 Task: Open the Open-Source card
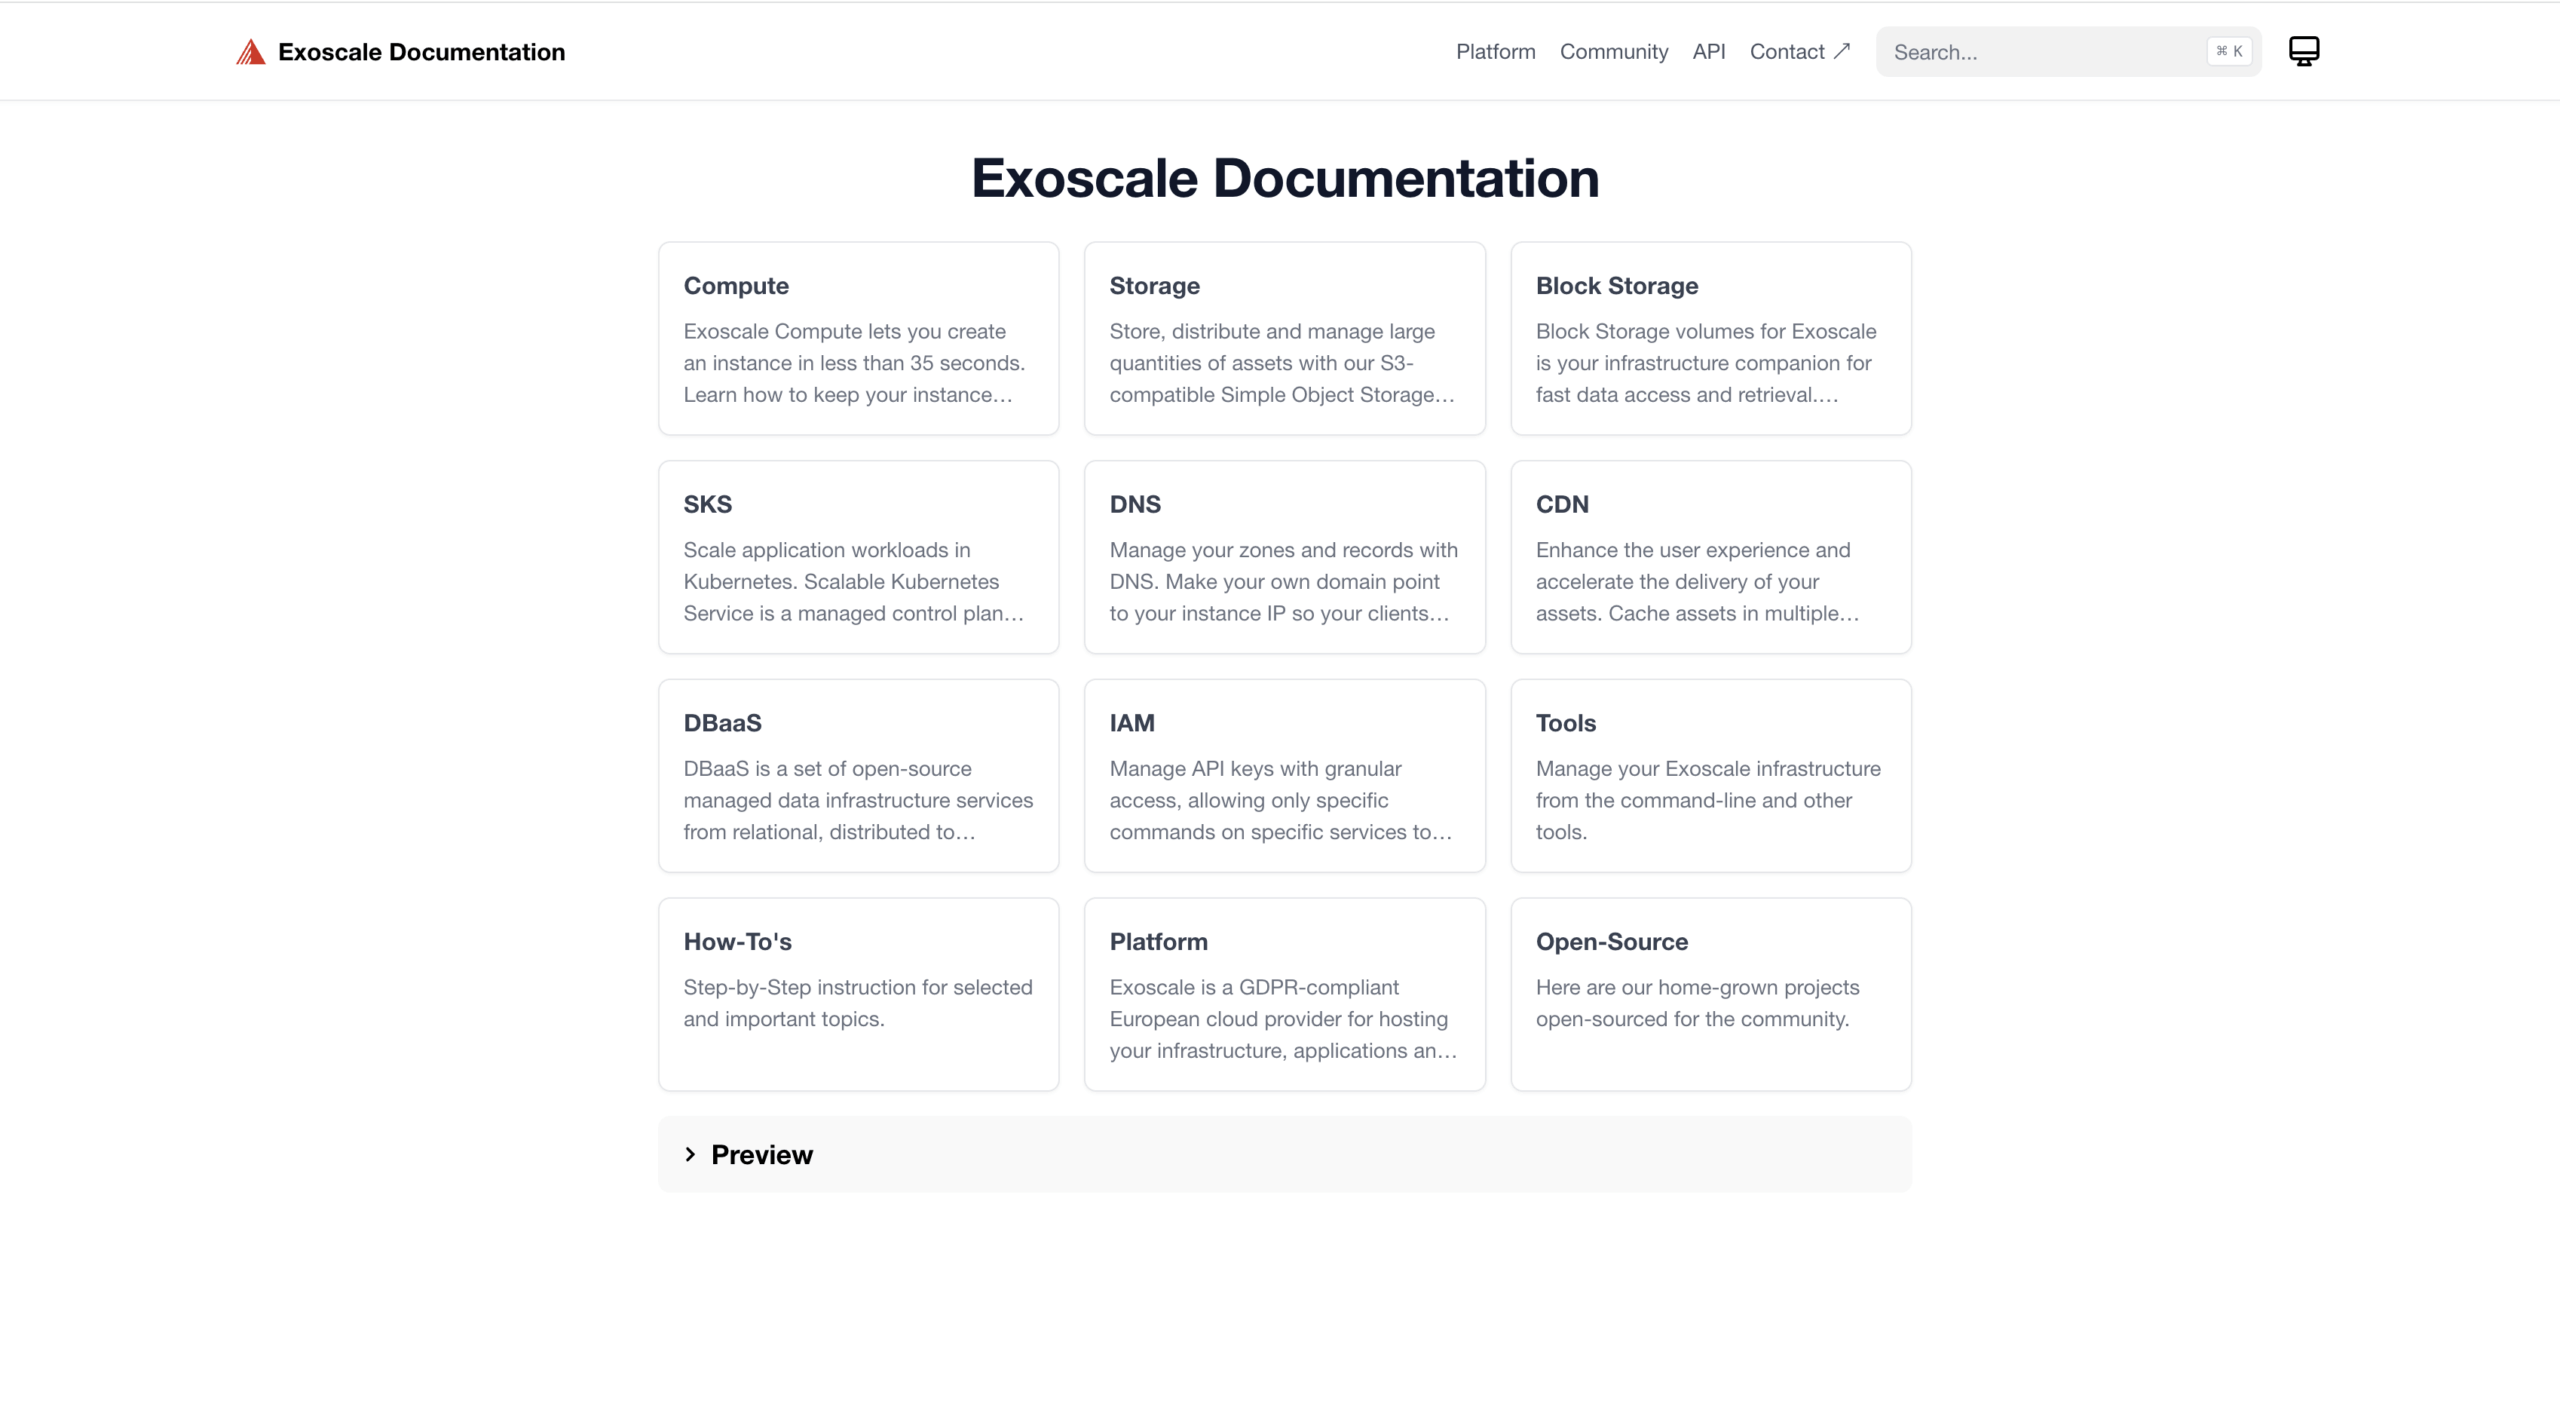point(1711,994)
